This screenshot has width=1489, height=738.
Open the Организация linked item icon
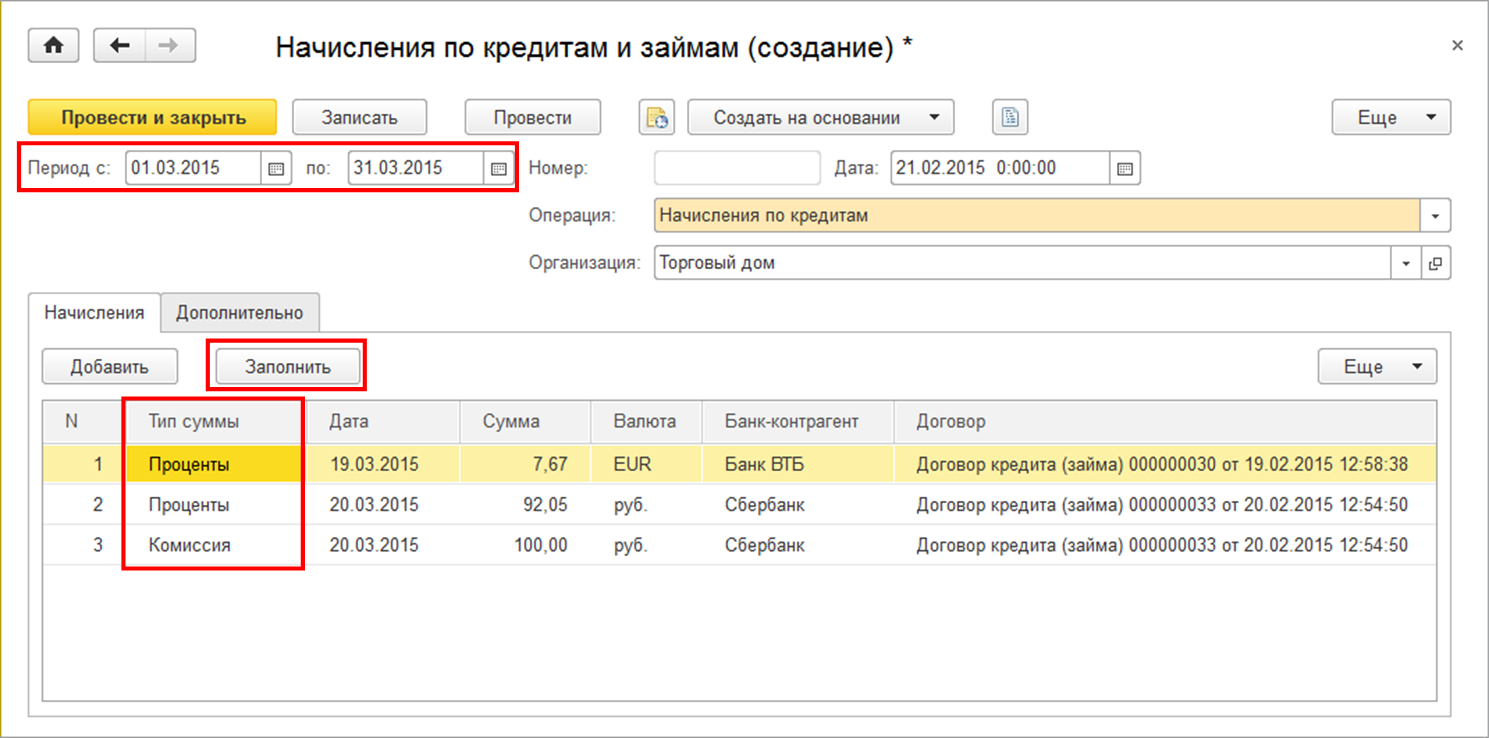pyautogui.click(x=1436, y=264)
